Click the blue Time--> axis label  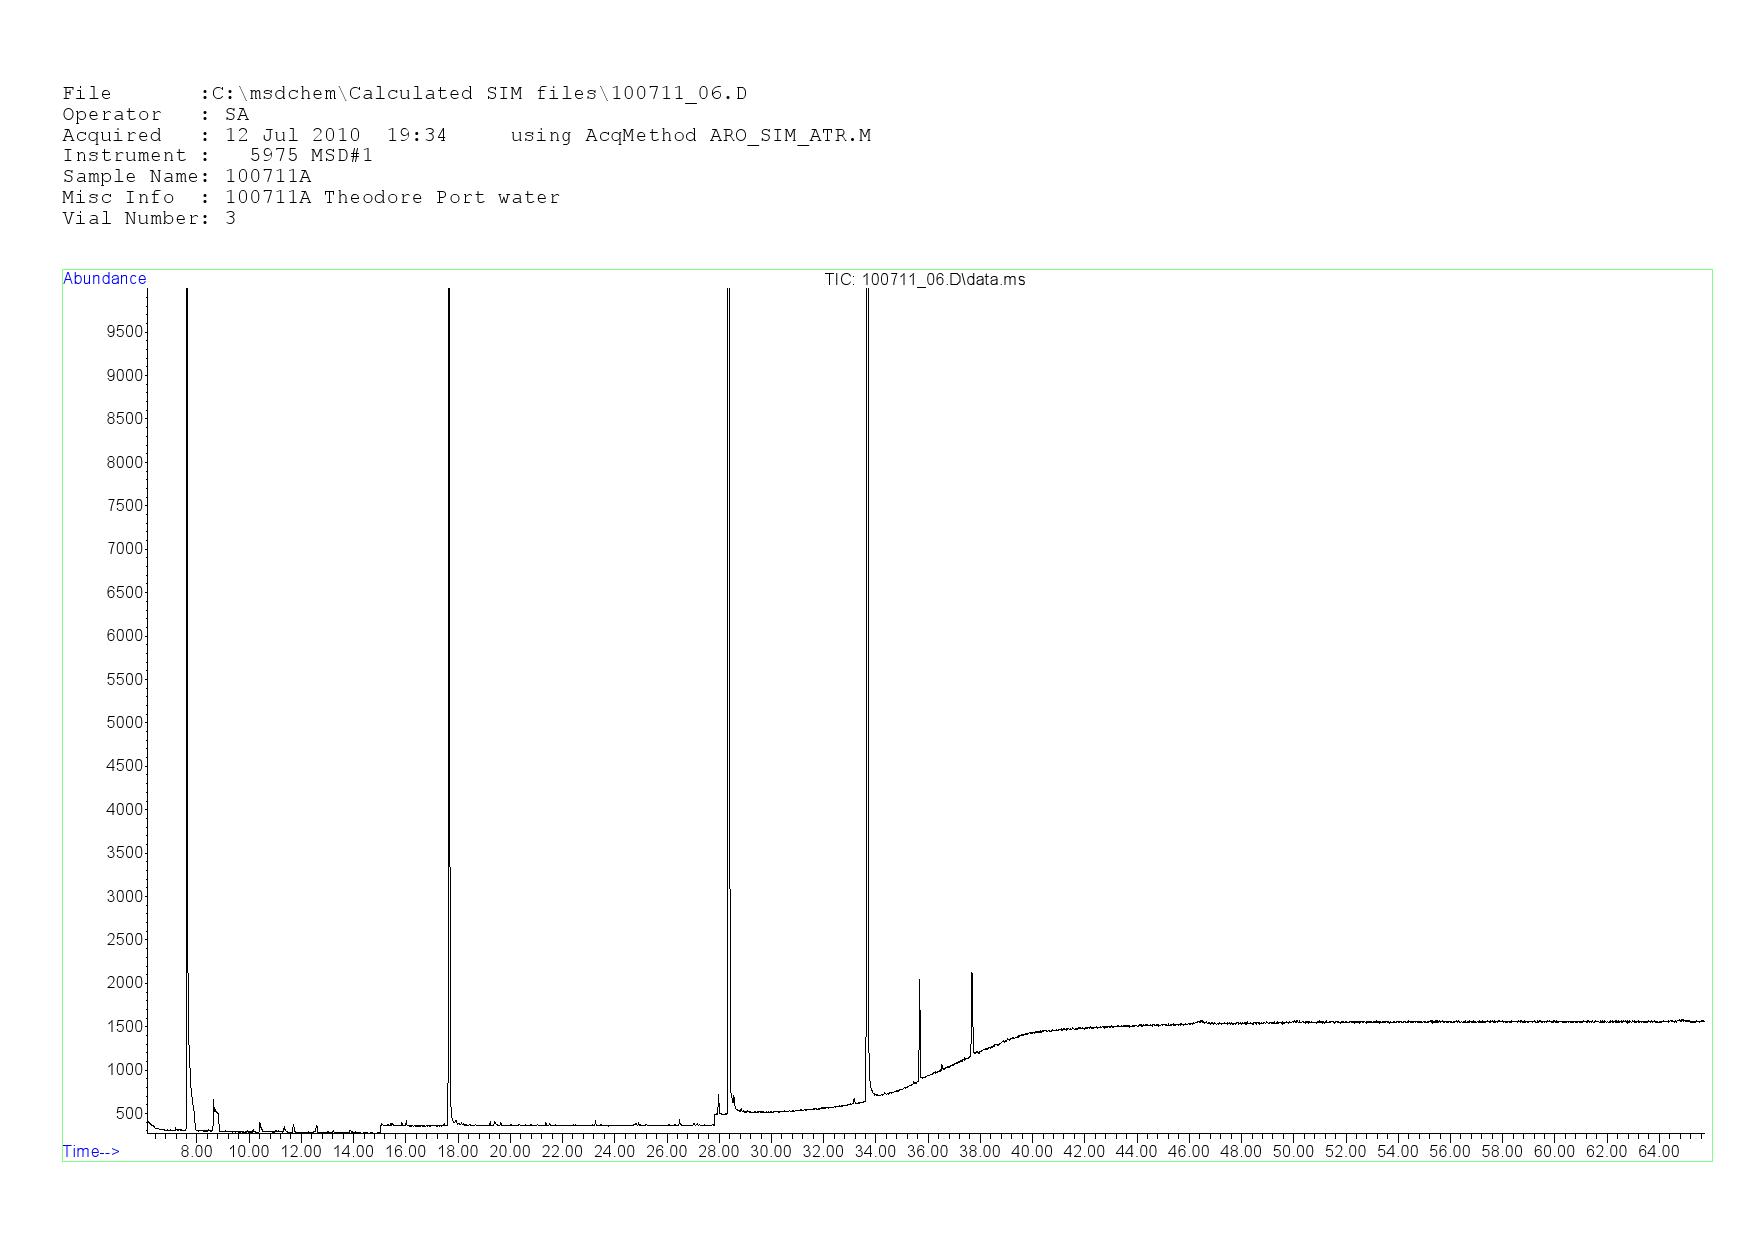tap(91, 1151)
